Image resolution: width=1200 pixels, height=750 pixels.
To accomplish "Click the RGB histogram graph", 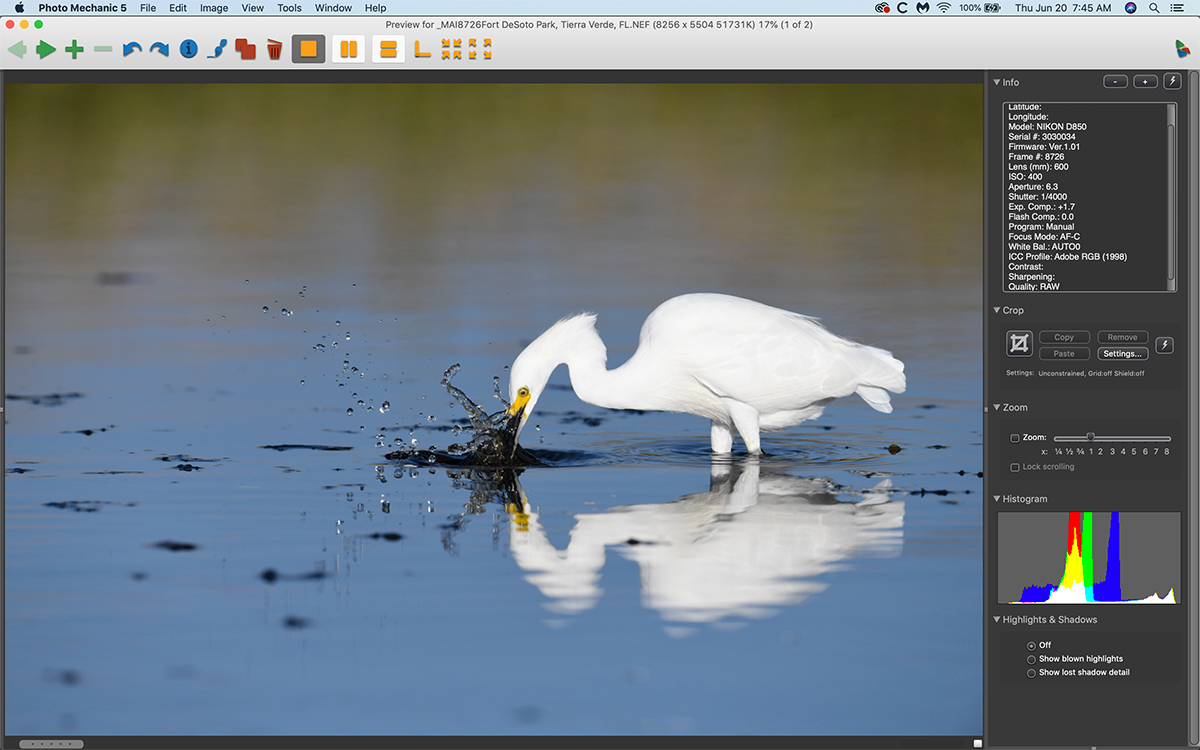I will (1087, 557).
